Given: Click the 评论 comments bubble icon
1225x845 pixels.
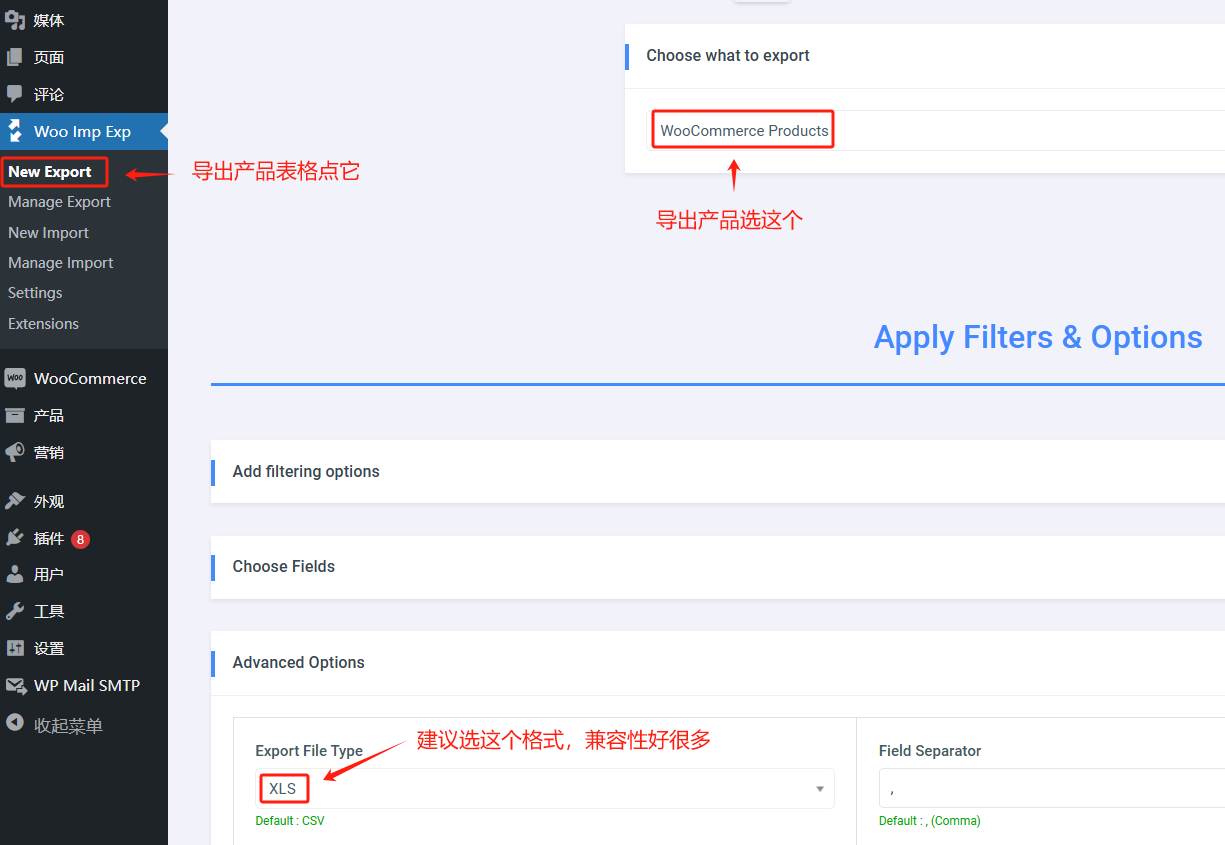Looking at the screenshot, I should (15, 94).
